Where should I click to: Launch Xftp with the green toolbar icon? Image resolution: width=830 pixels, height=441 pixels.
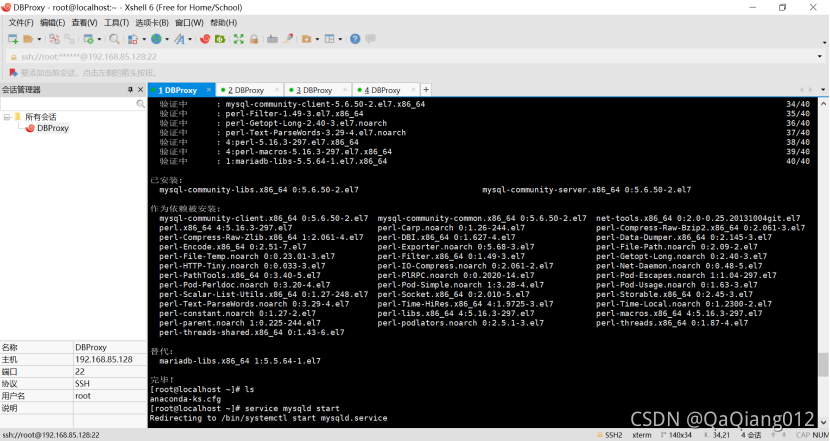pos(220,39)
